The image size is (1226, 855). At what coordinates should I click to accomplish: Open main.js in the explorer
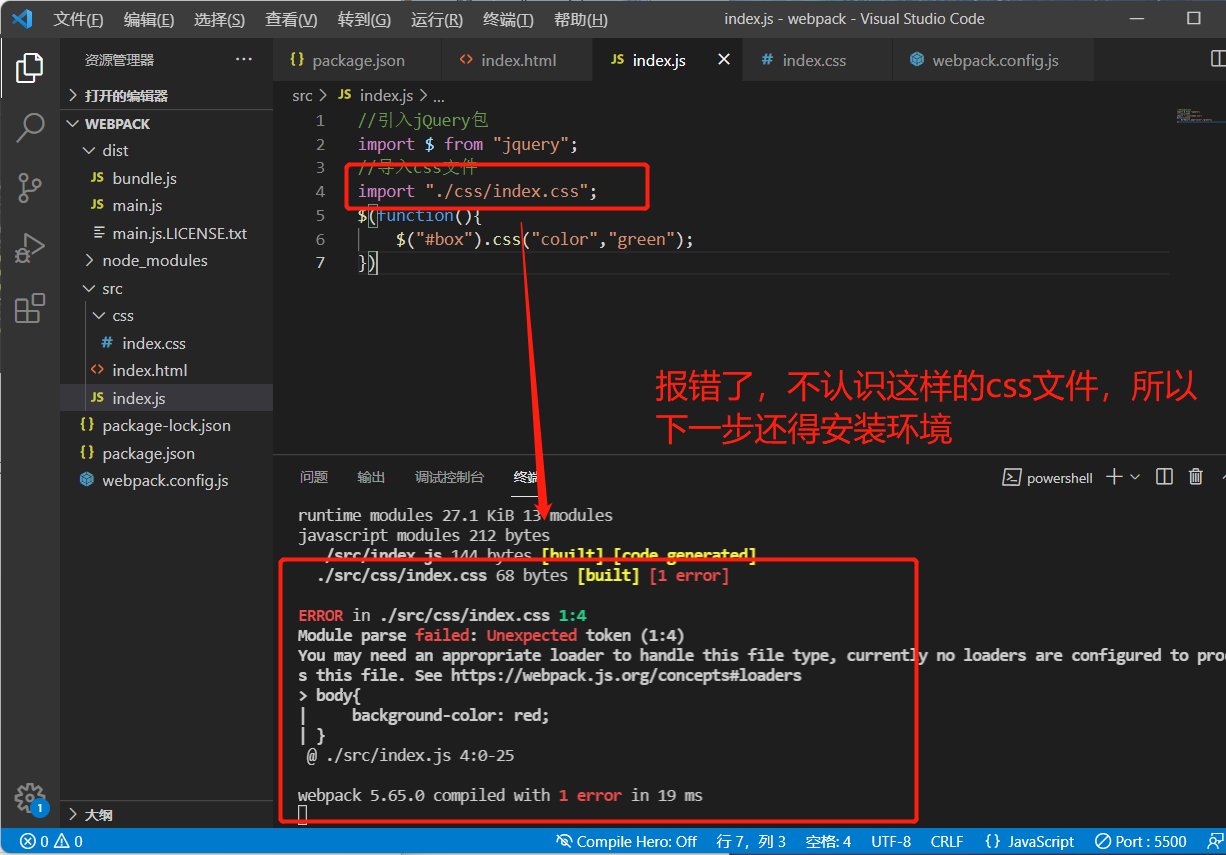coord(166,205)
